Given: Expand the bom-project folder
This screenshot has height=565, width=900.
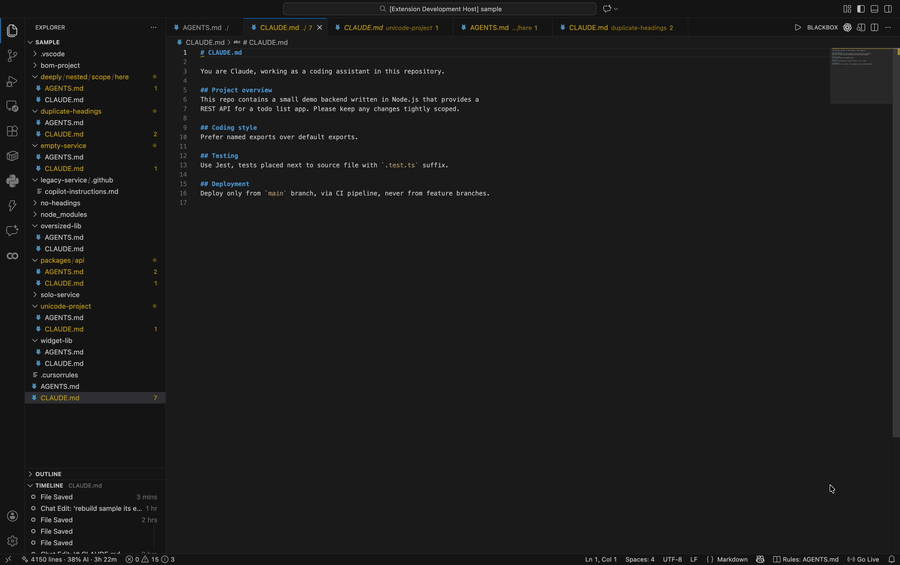Looking at the screenshot, I should point(60,65).
